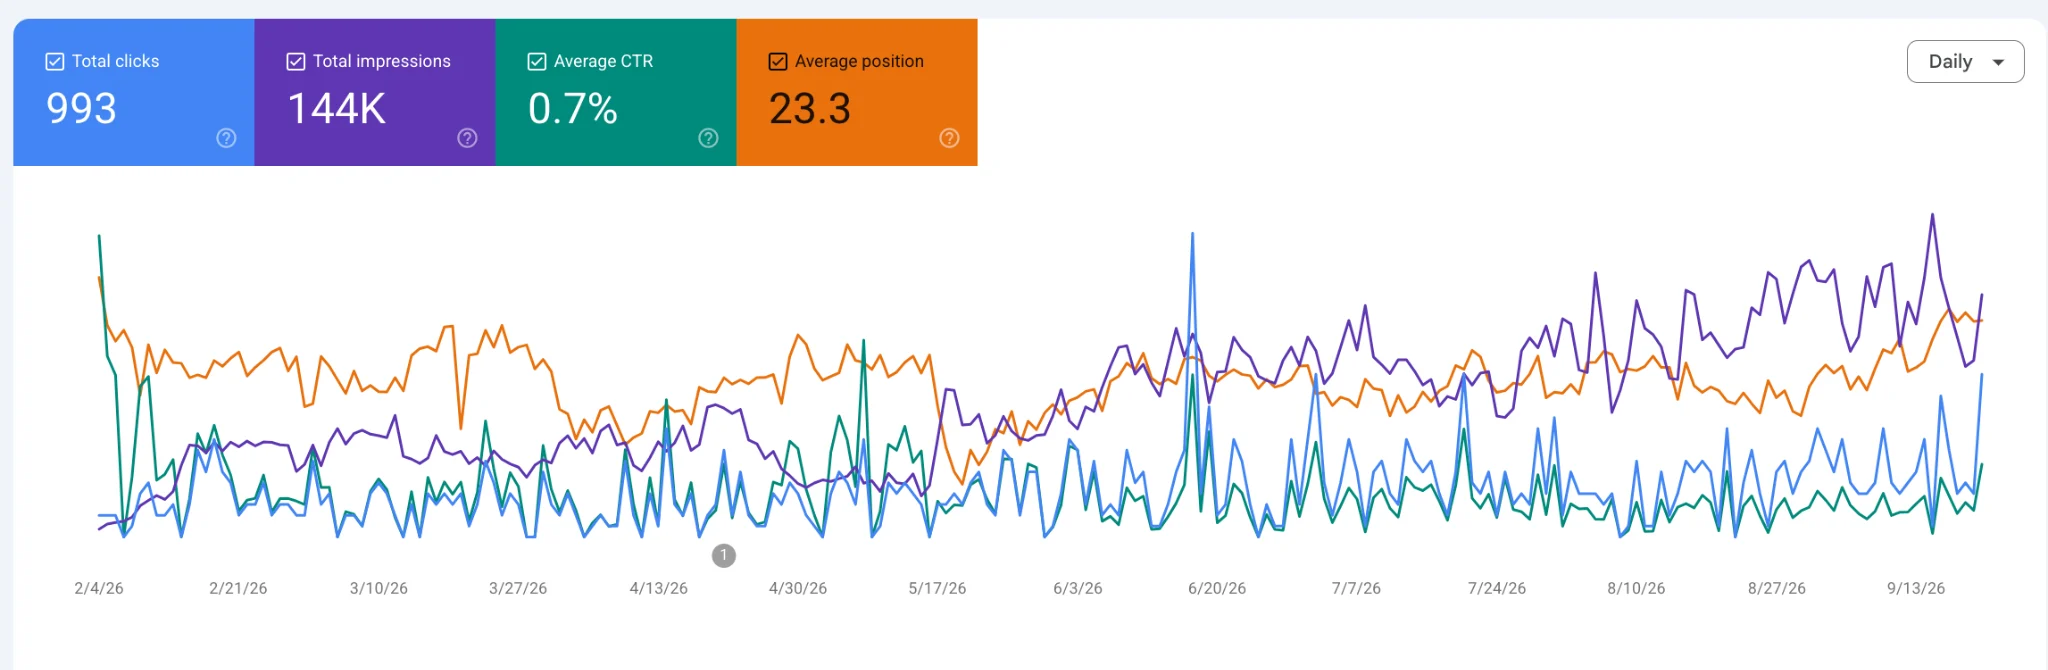Open the Daily granularity dropdown
Image resolution: width=2048 pixels, height=670 pixels.
pyautogui.click(x=1965, y=62)
